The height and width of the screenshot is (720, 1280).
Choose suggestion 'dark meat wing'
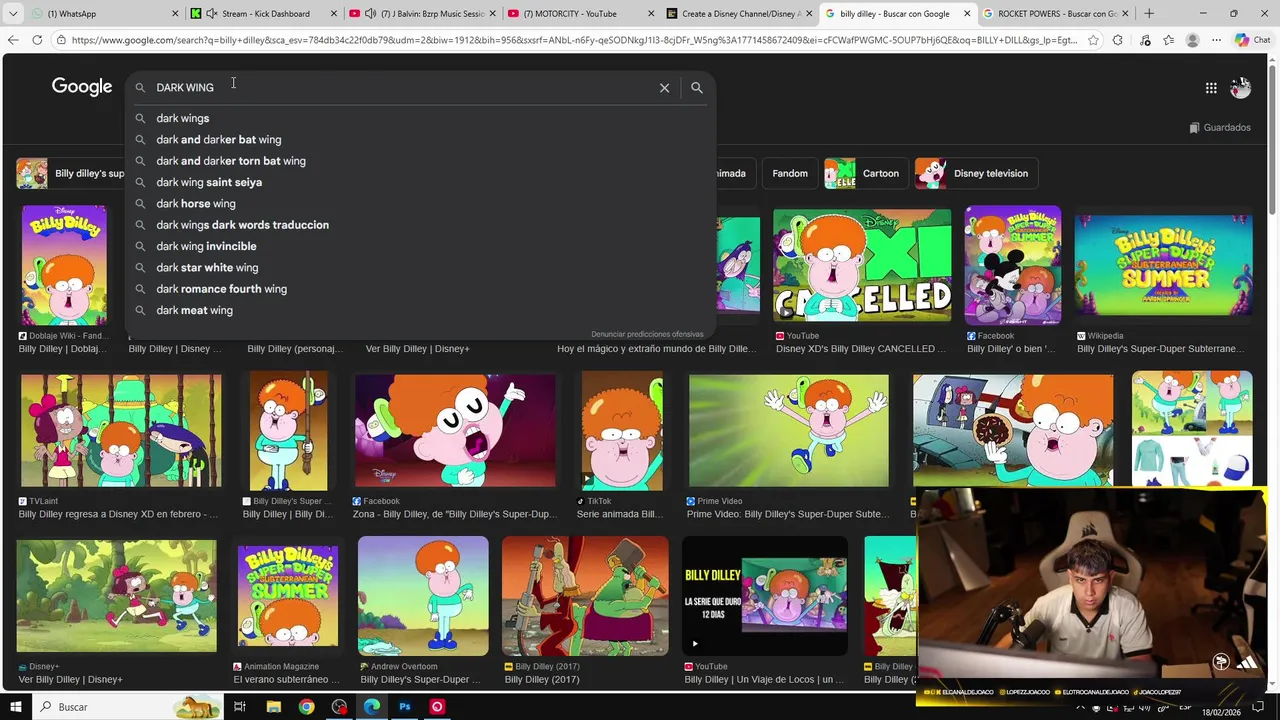click(x=420, y=310)
